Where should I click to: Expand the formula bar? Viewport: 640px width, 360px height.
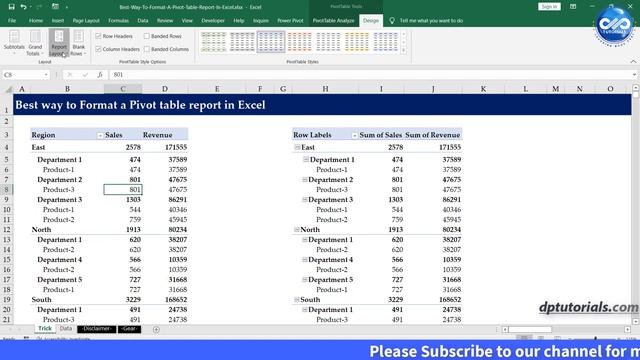tap(634, 75)
